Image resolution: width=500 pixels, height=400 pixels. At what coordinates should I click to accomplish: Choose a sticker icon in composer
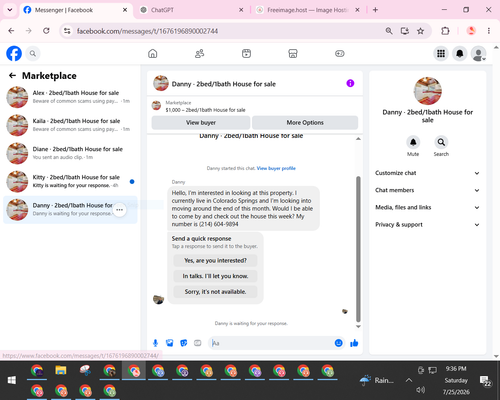[x=184, y=343]
